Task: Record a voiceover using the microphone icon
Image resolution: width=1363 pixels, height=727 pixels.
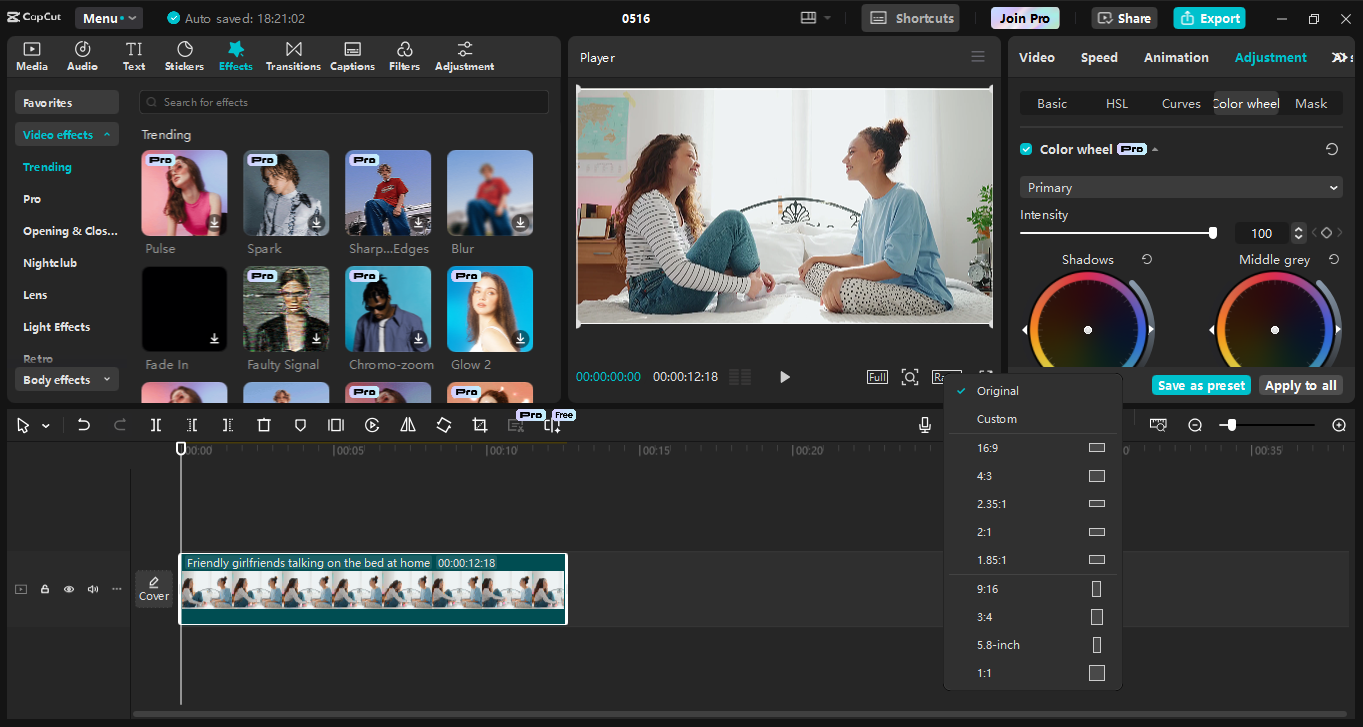Action: point(925,424)
